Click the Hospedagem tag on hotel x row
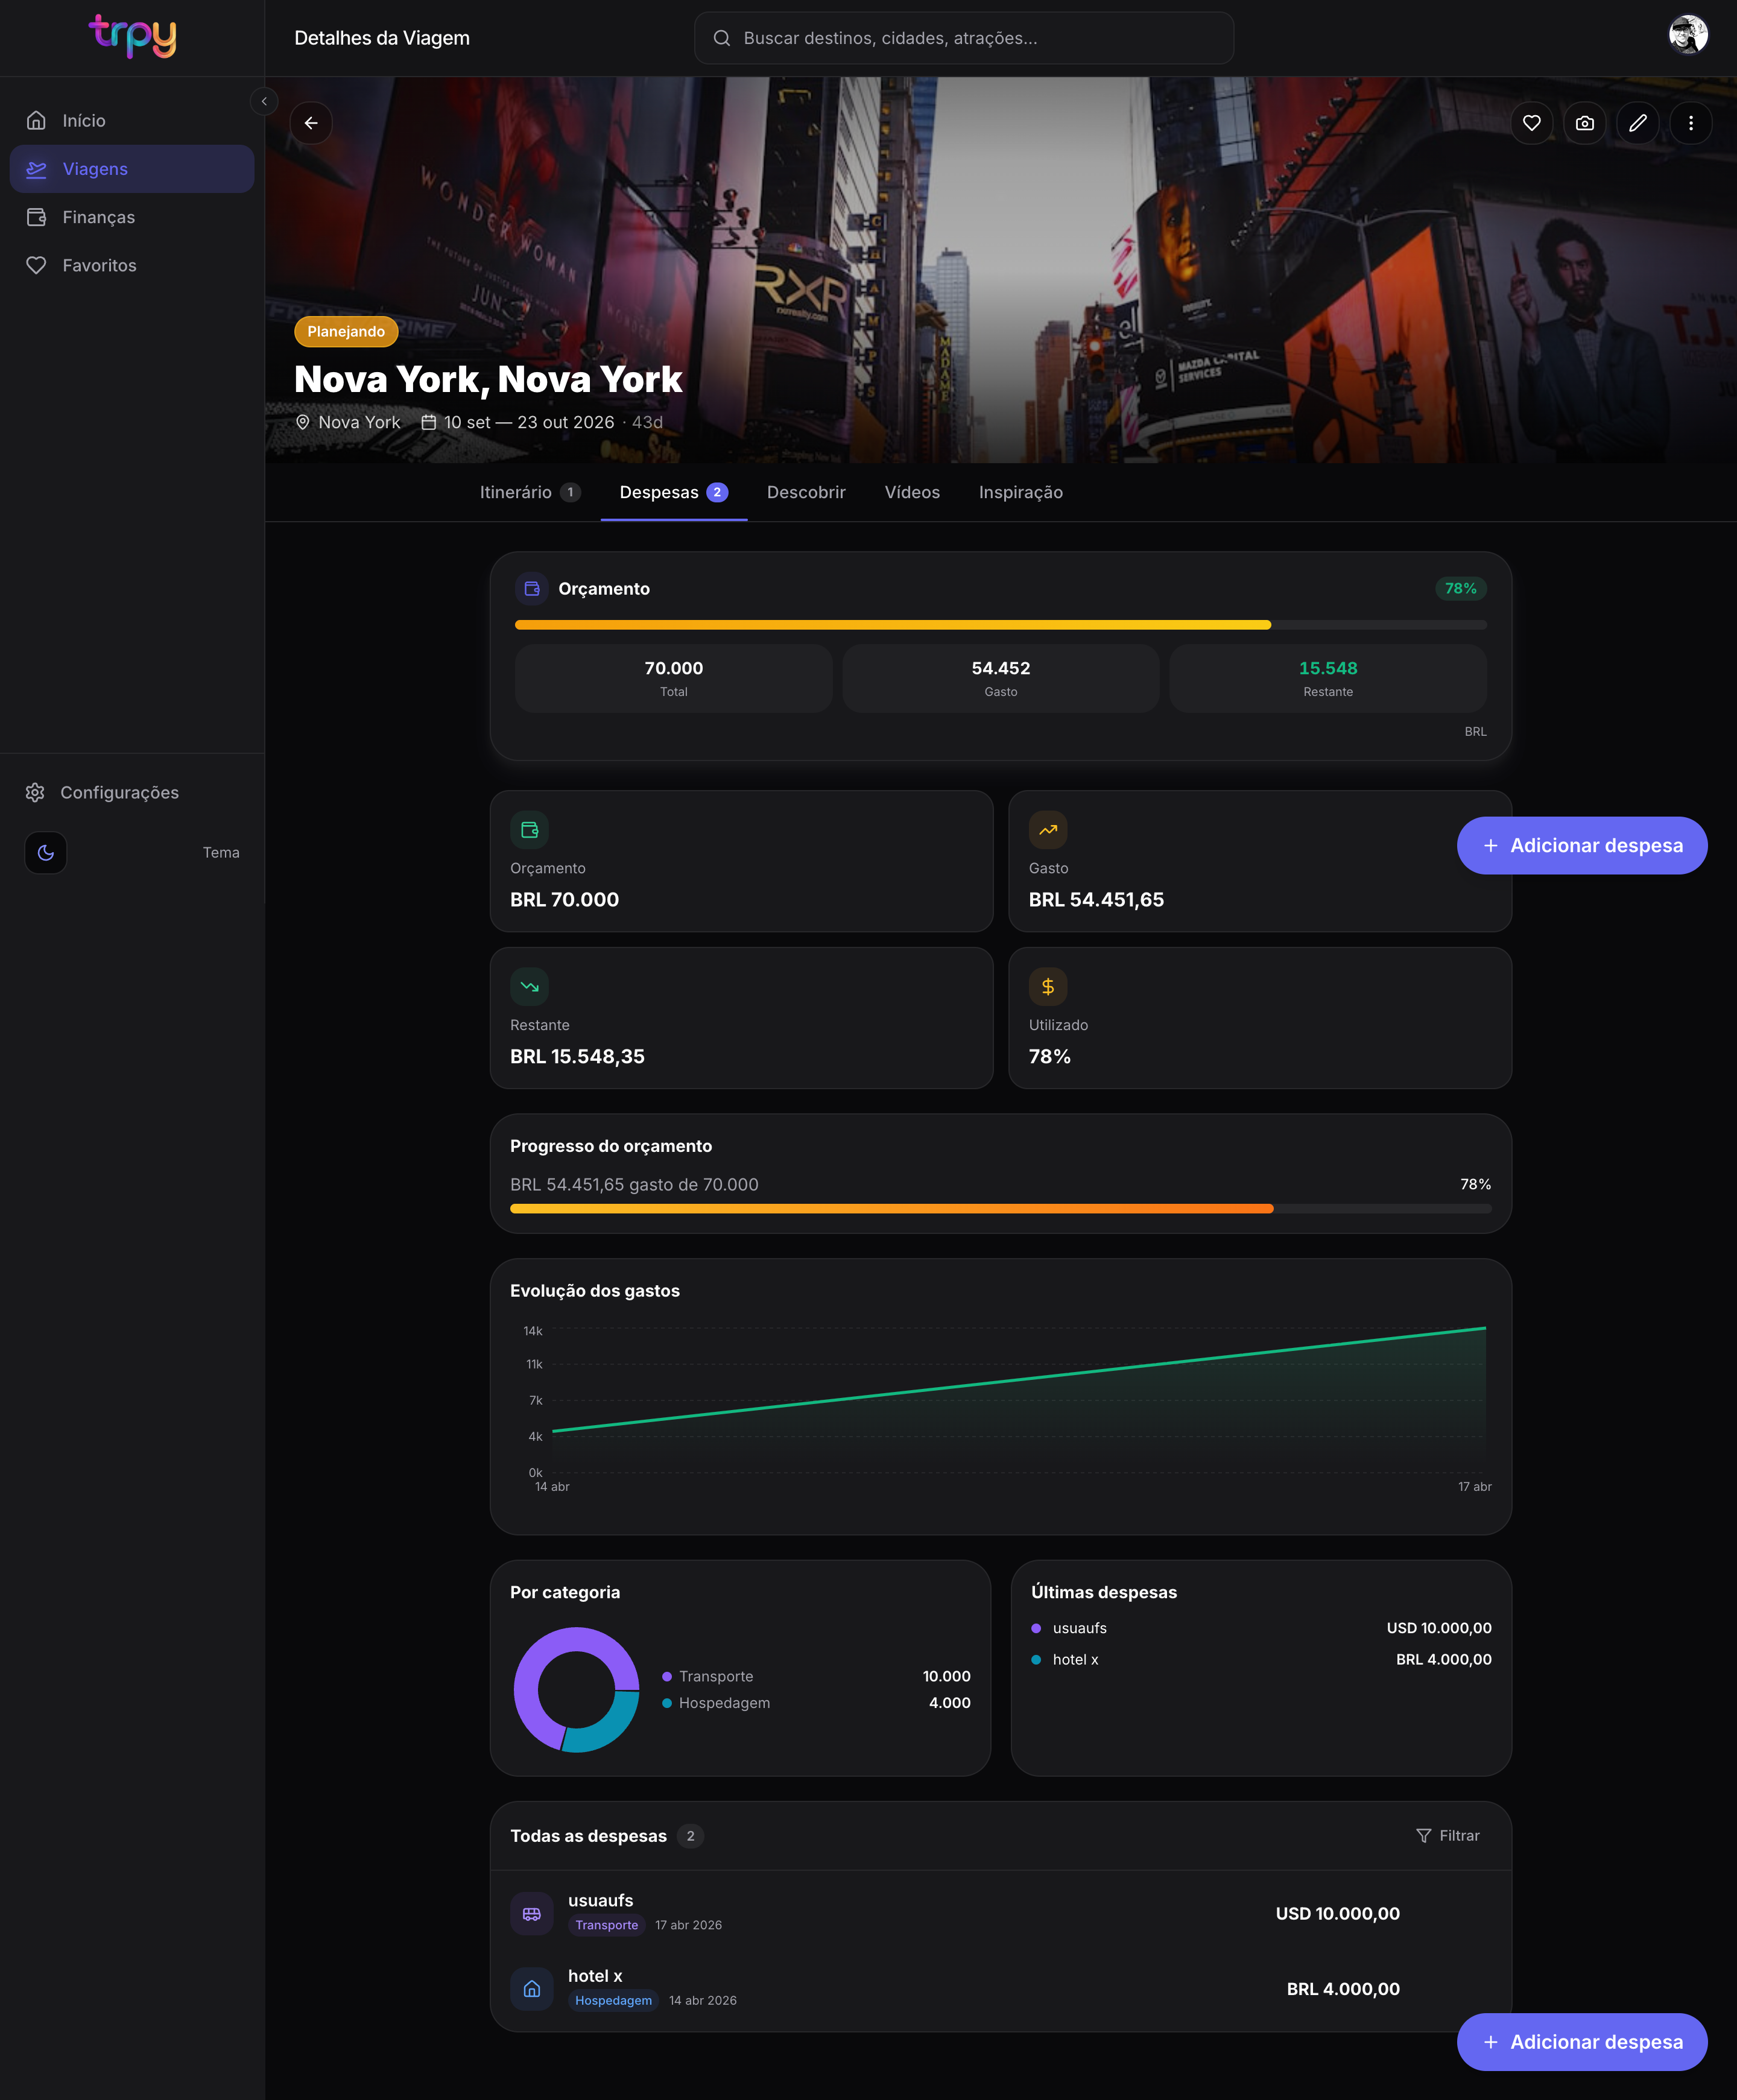This screenshot has width=1737, height=2100. tap(614, 2001)
